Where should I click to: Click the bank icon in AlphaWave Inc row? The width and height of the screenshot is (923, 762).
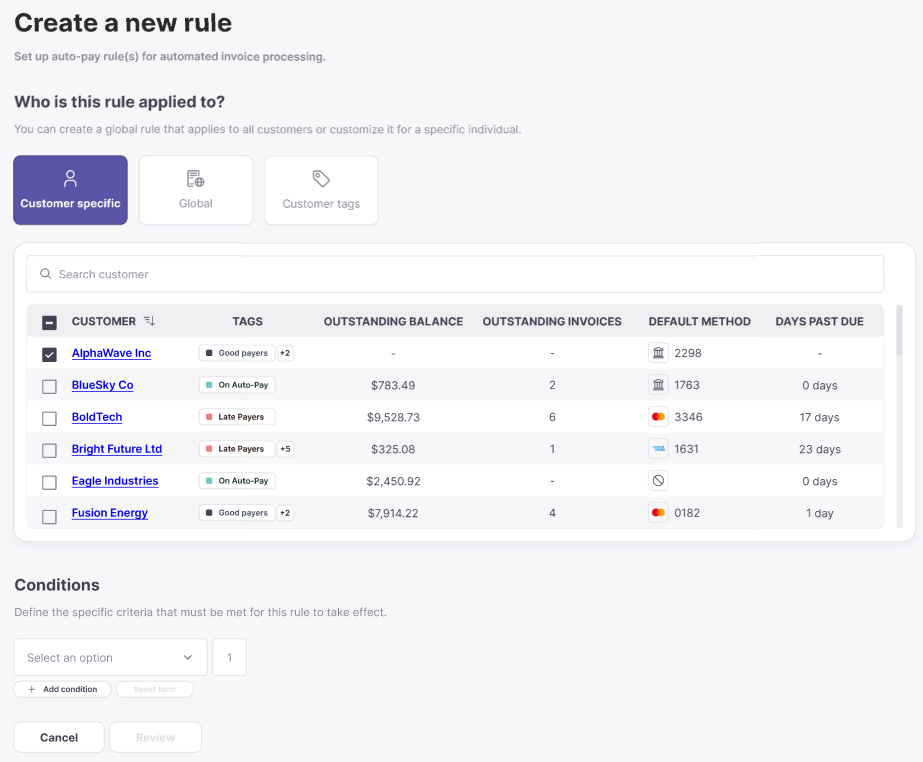pyautogui.click(x=658, y=353)
